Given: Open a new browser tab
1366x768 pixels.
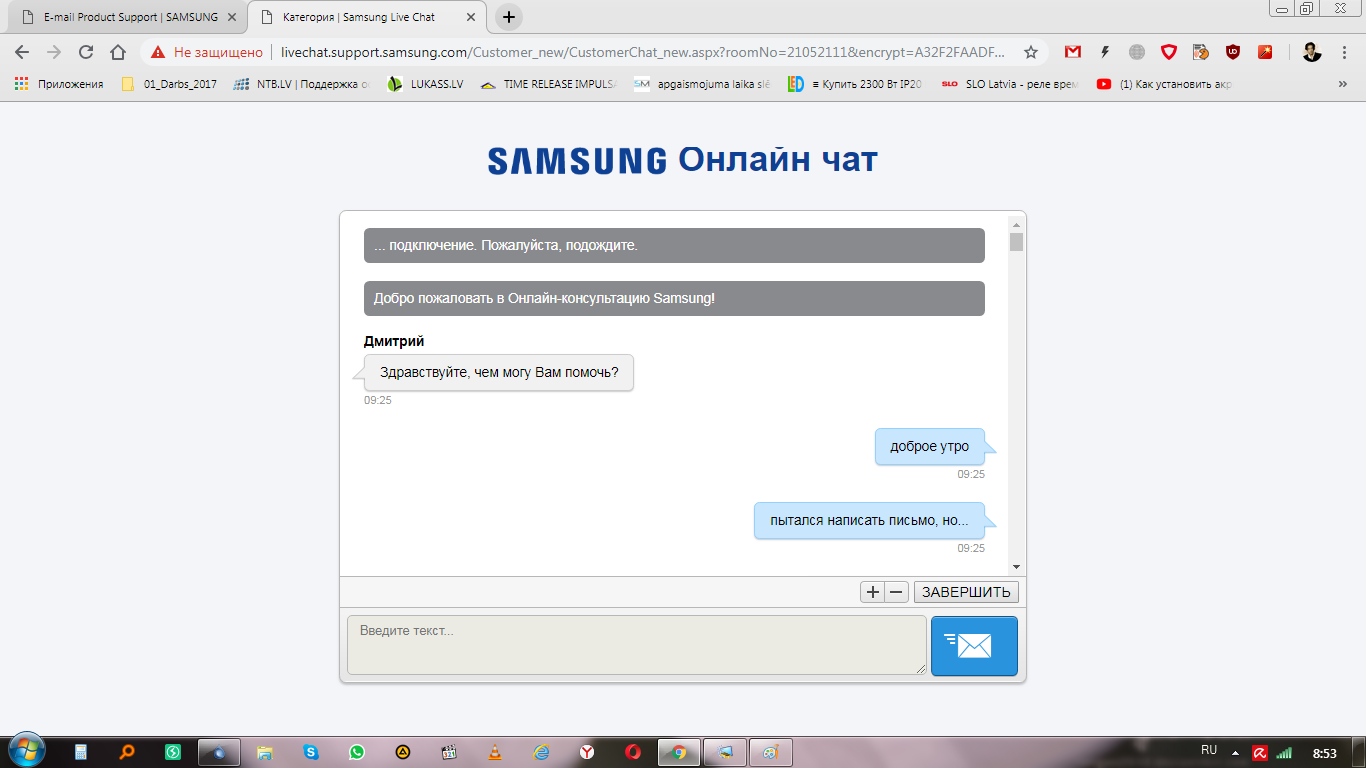Looking at the screenshot, I should (x=509, y=17).
